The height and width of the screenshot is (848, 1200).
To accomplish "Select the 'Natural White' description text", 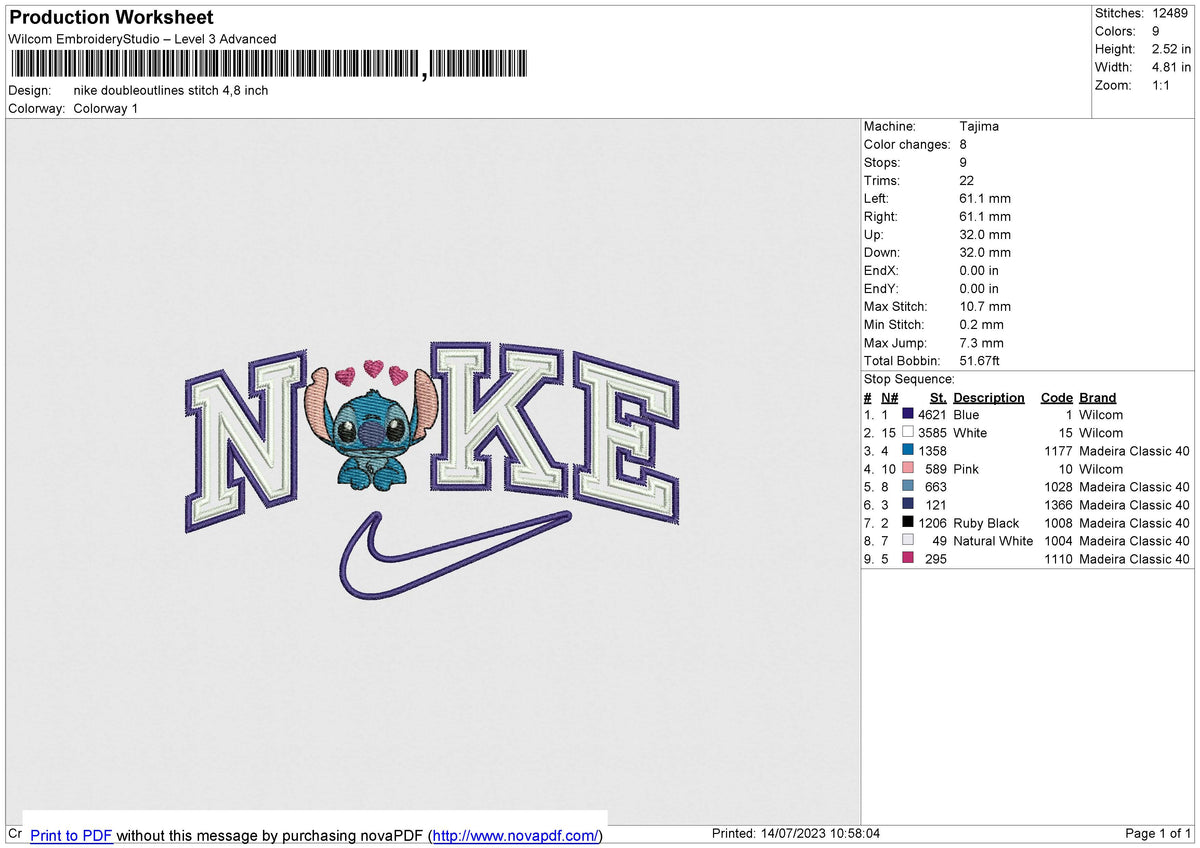I will [993, 541].
